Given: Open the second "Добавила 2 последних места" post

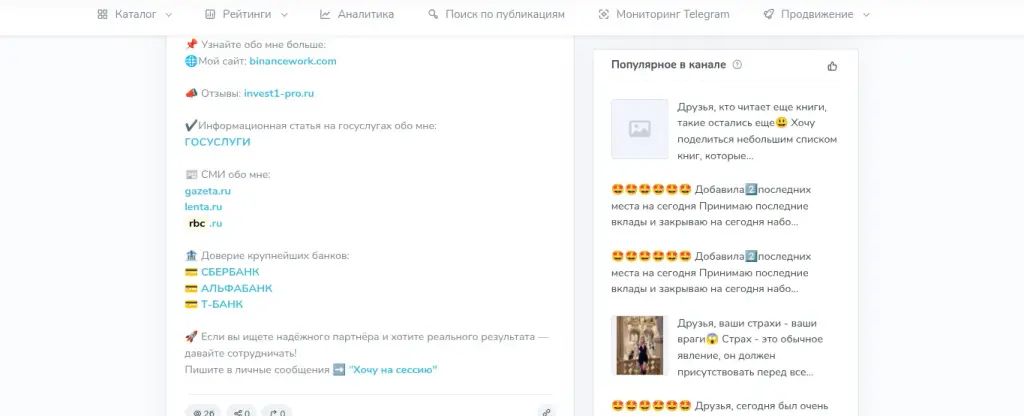Looking at the screenshot, I should [x=711, y=272].
